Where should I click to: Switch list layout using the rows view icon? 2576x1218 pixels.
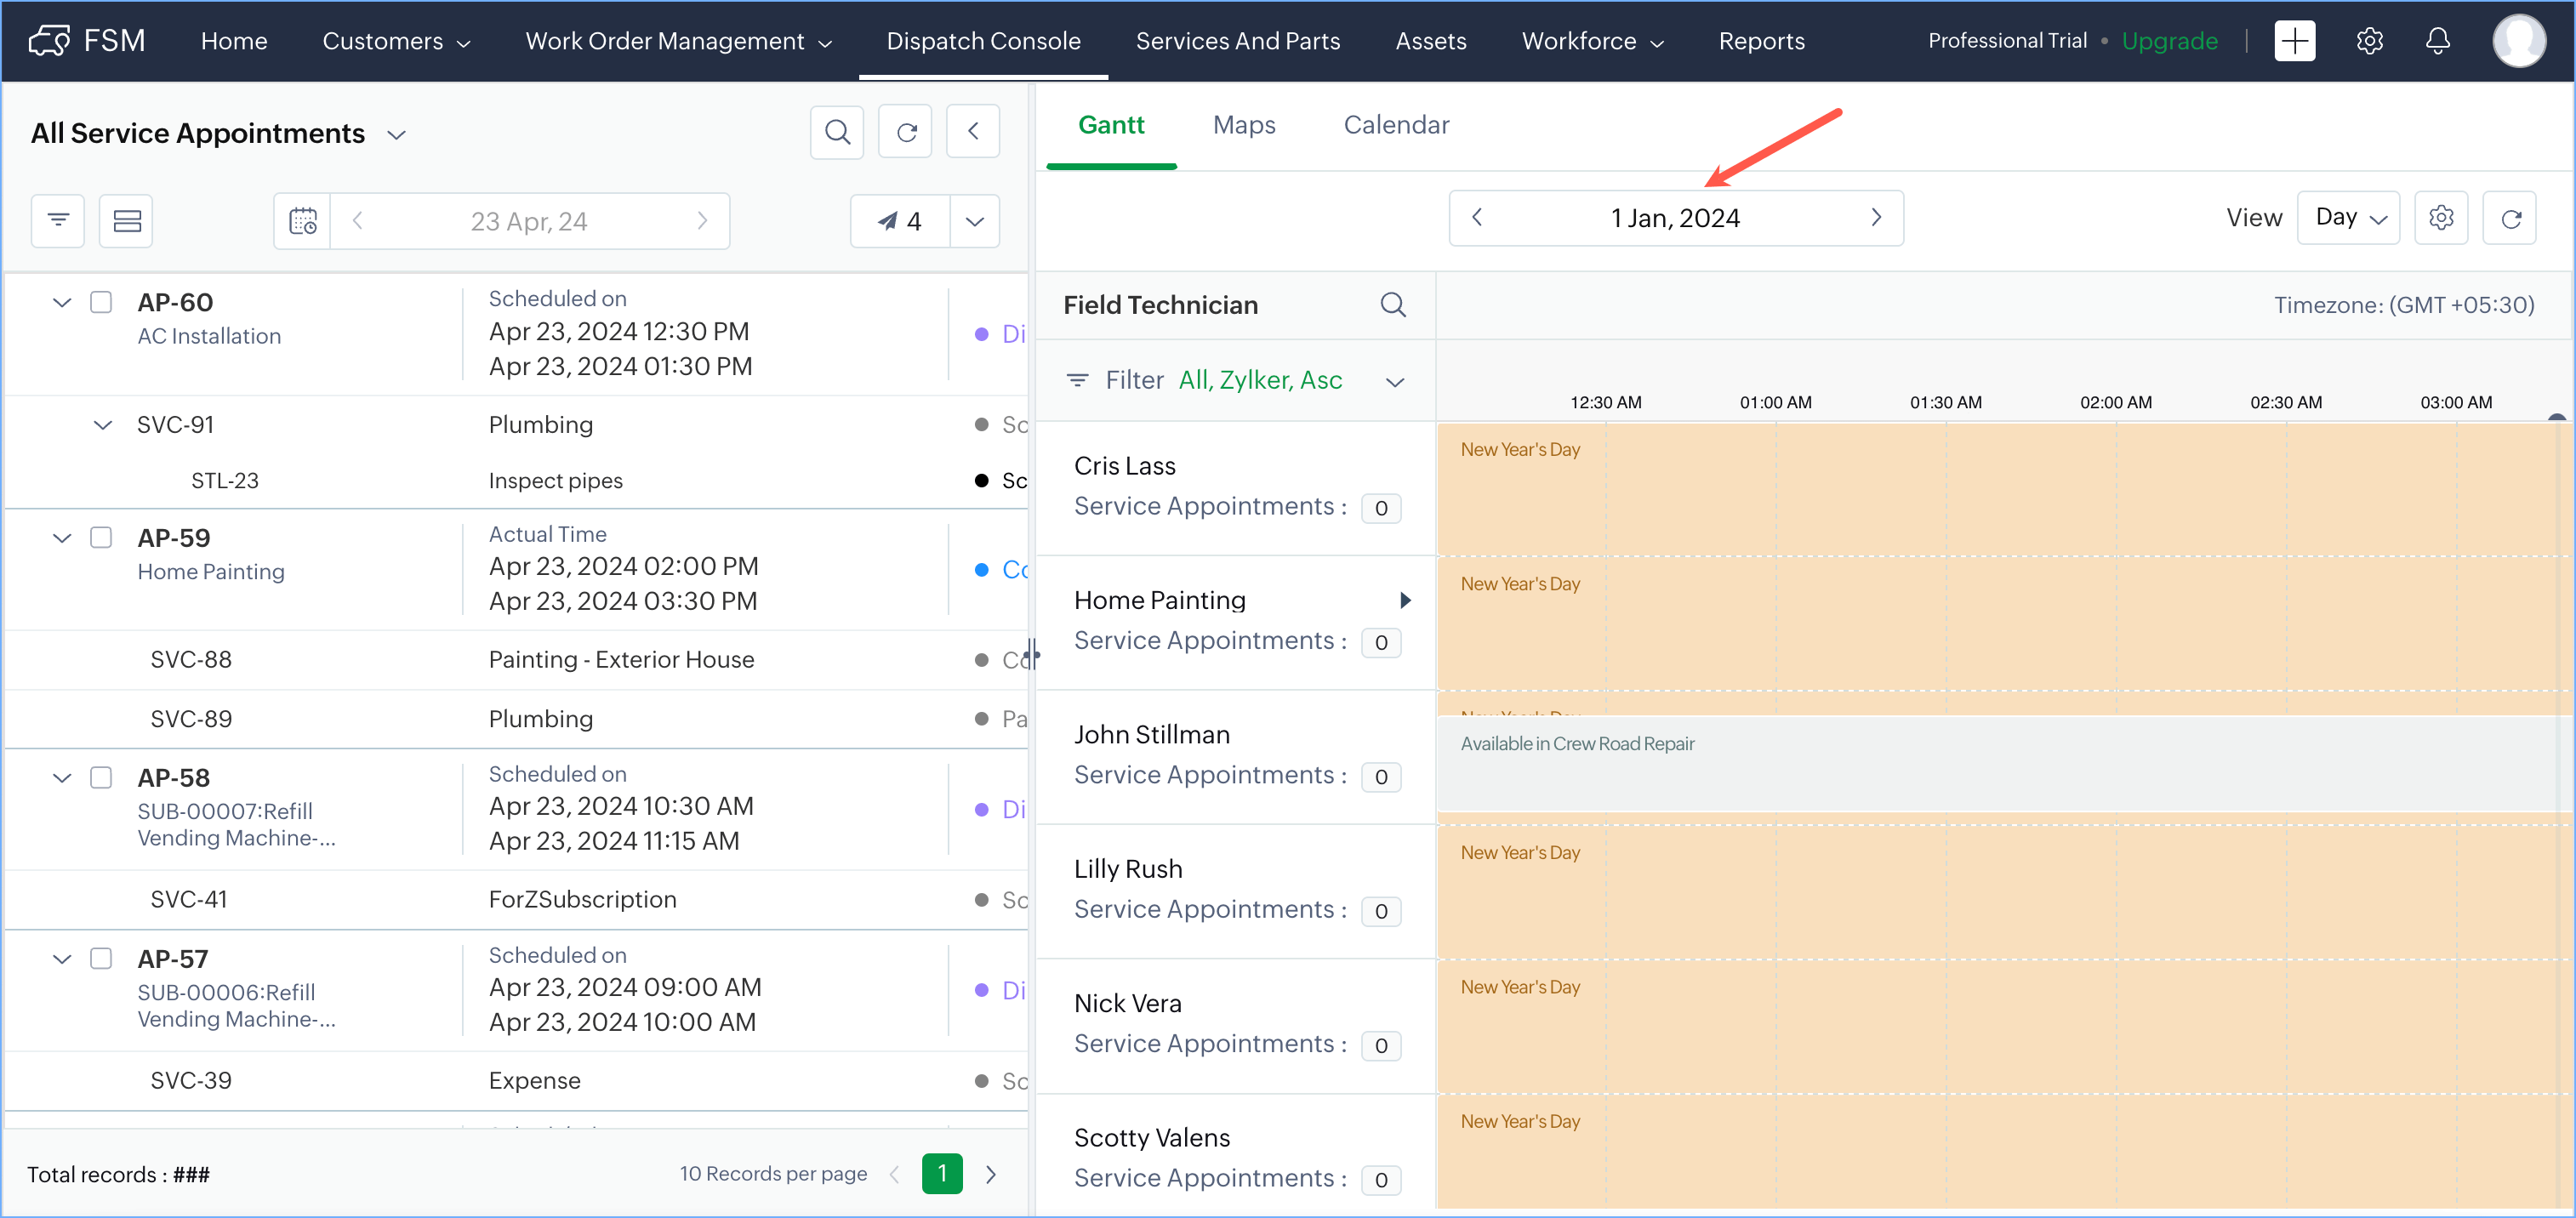click(x=127, y=220)
